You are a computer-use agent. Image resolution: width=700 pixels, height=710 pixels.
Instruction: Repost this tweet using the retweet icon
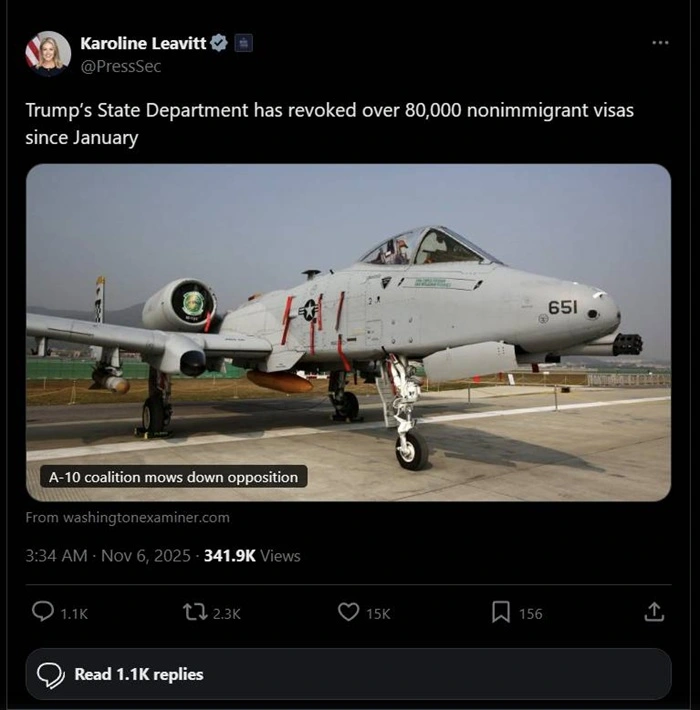point(194,612)
